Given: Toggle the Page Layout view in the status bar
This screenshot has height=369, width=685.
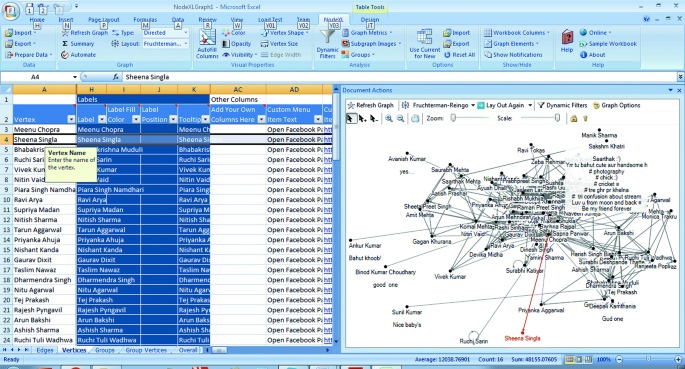Looking at the screenshot, I should (579, 359).
